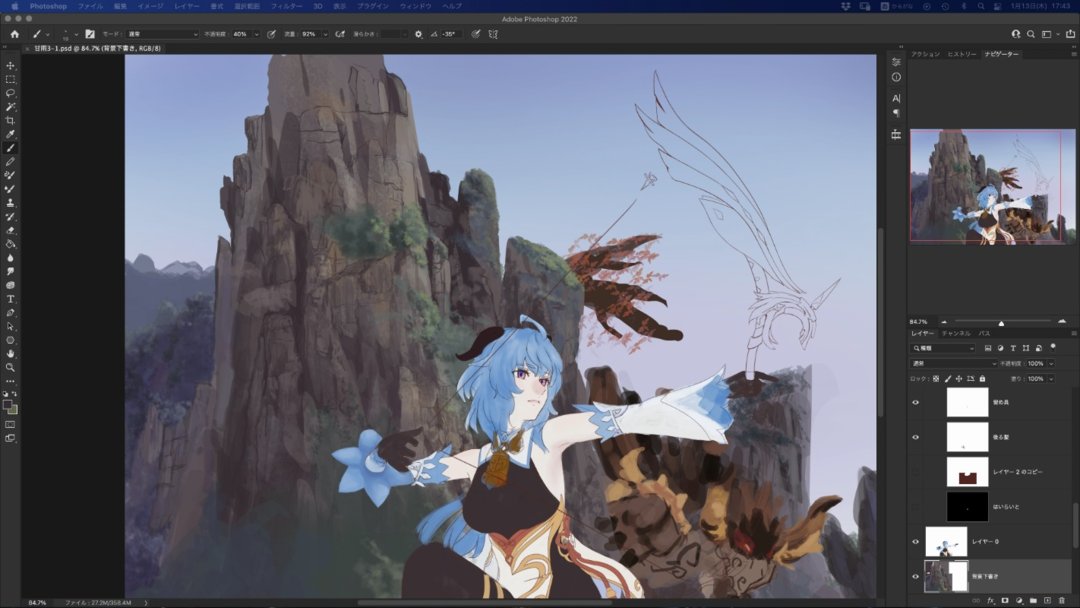Show the レイヤー 2 のコピー layer
This screenshot has height=608, width=1080.
point(915,472)
